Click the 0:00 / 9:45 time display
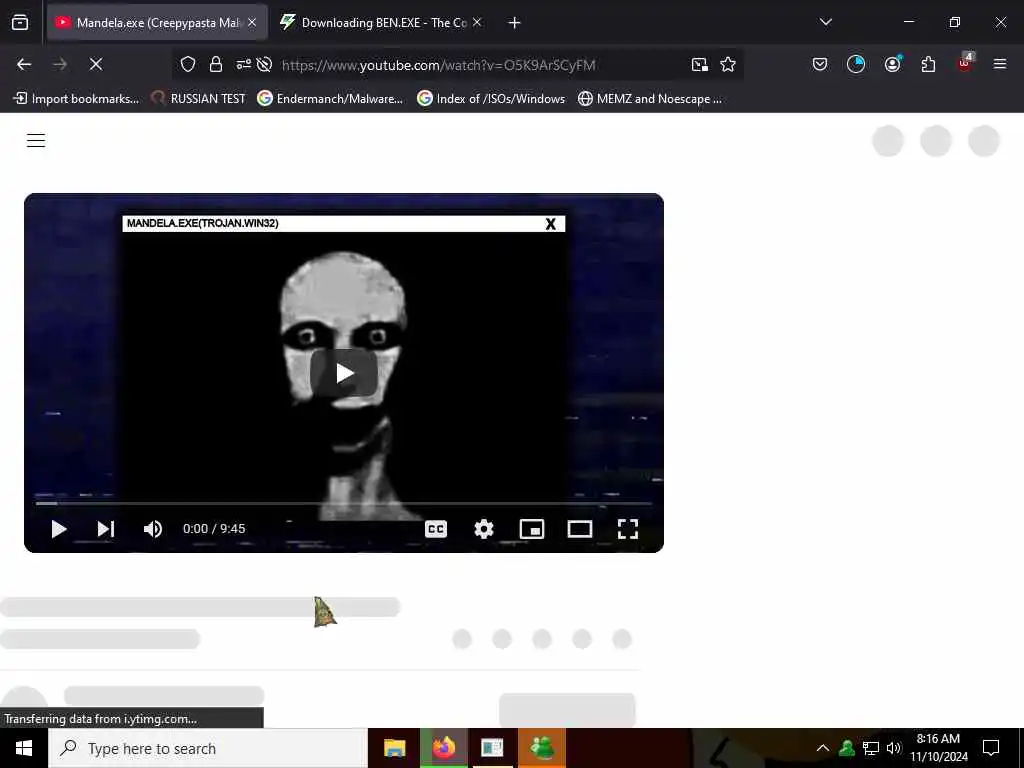1024x768 pixels. (x=214, y=529)
